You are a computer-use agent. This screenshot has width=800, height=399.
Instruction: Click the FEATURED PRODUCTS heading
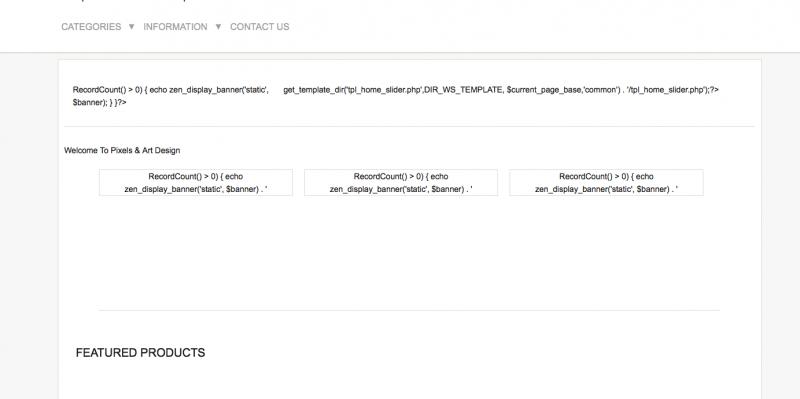(140, 353)
